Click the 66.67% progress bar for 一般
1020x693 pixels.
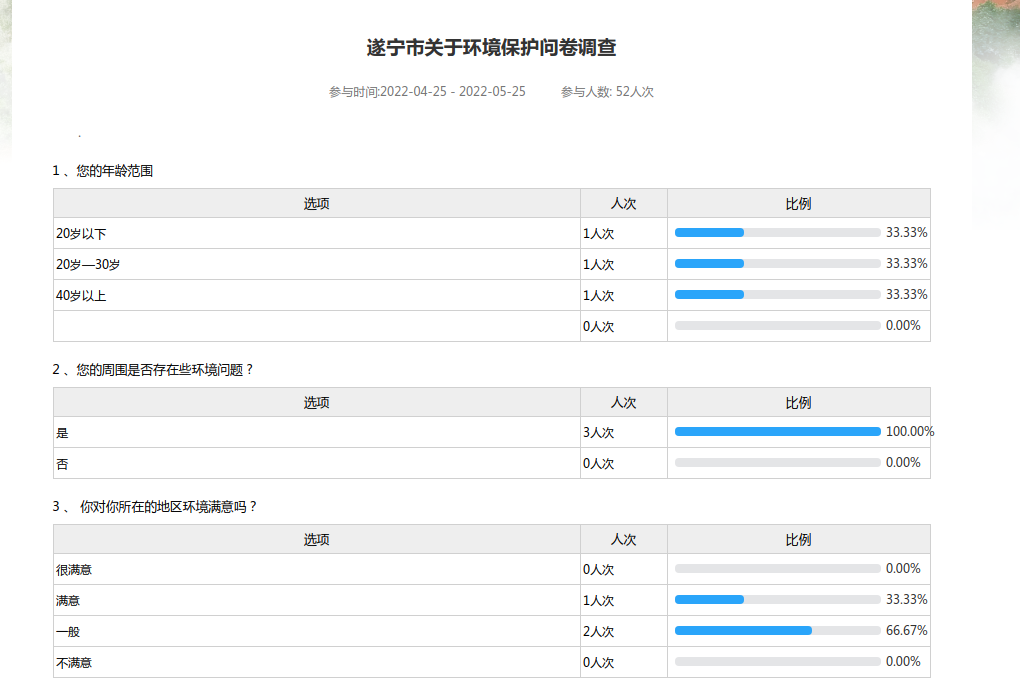[x=777, y=631]
